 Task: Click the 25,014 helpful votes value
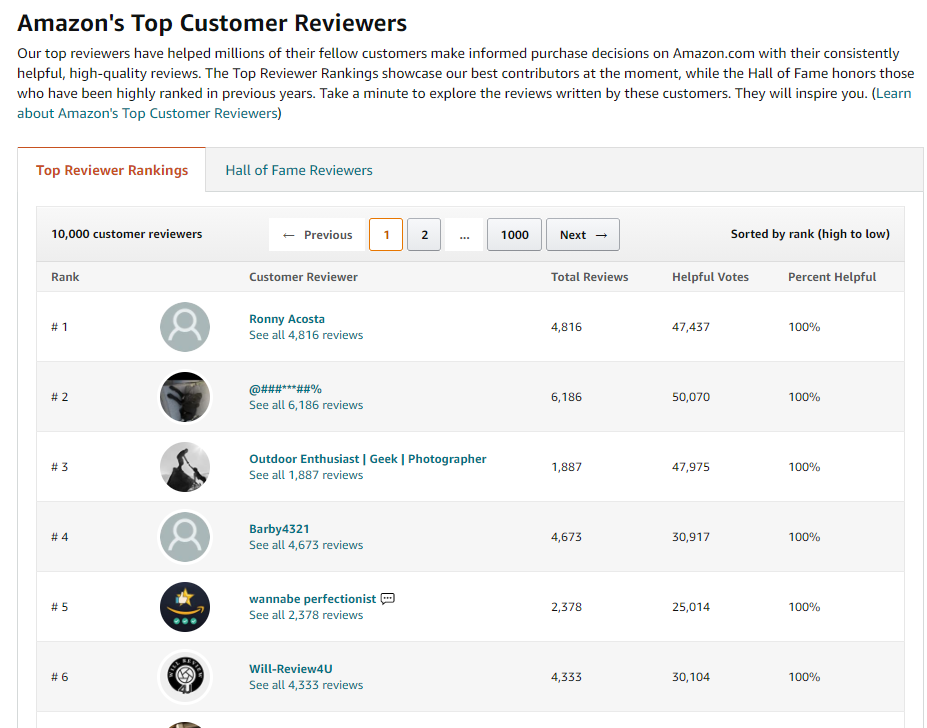(x=691, y=607)
